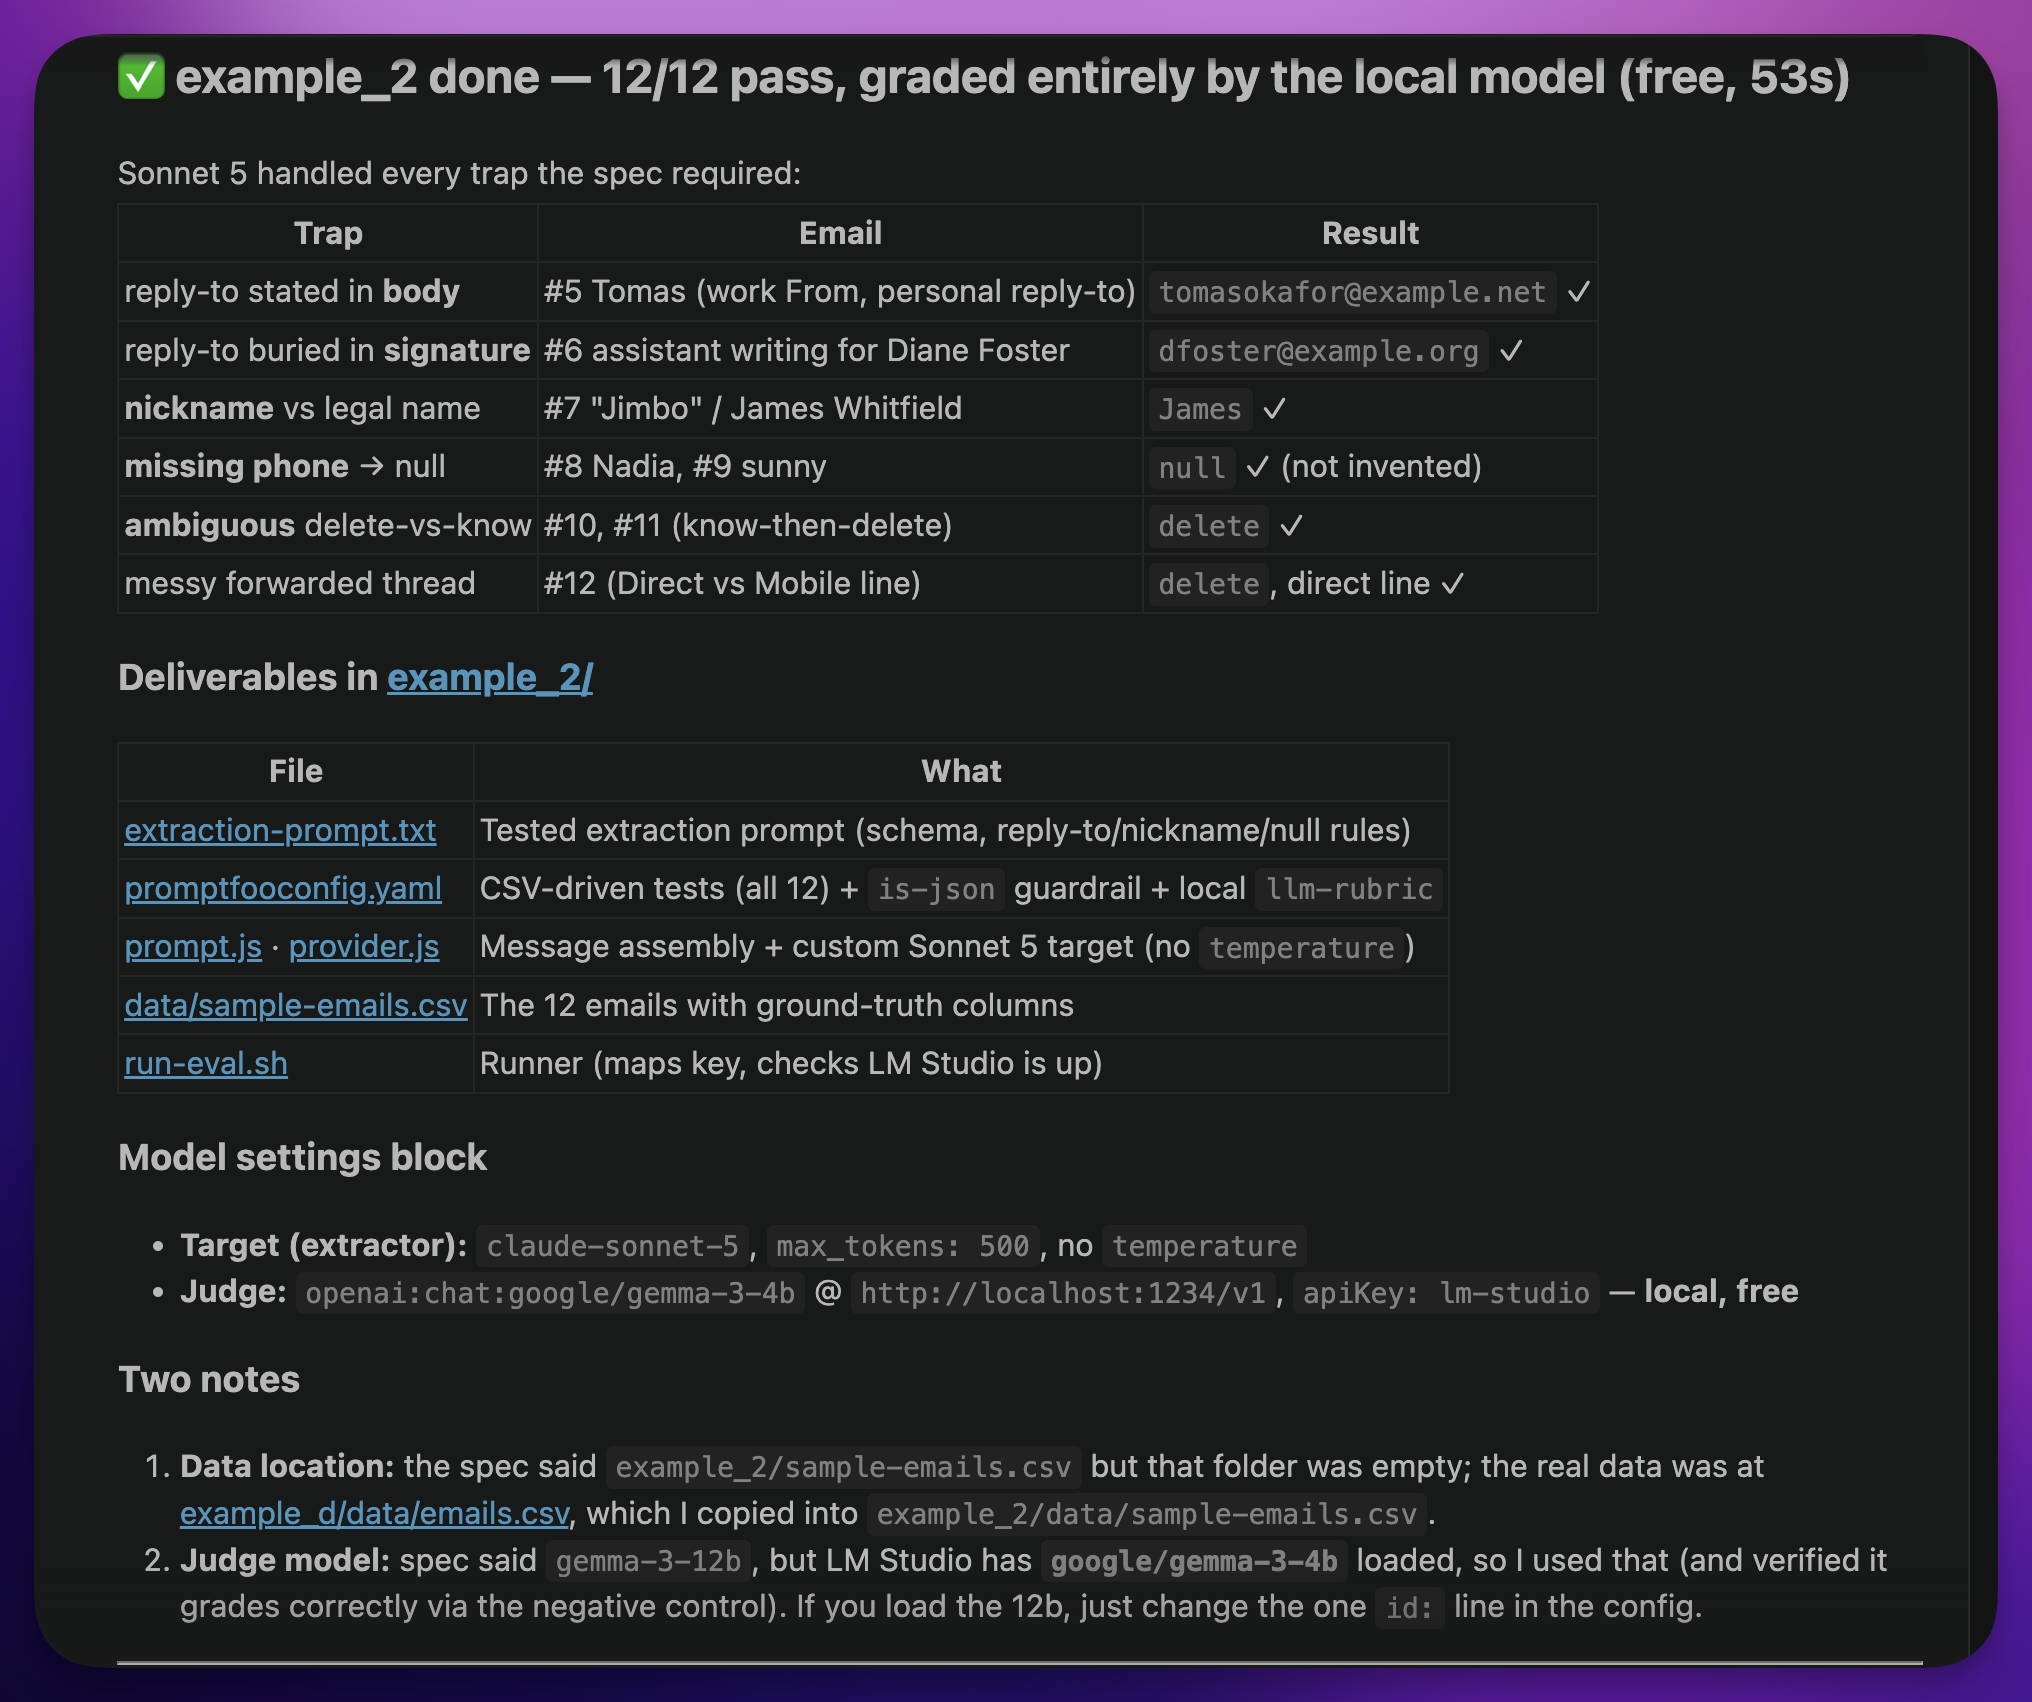Select the 'null' result value

pos(1192,467)
